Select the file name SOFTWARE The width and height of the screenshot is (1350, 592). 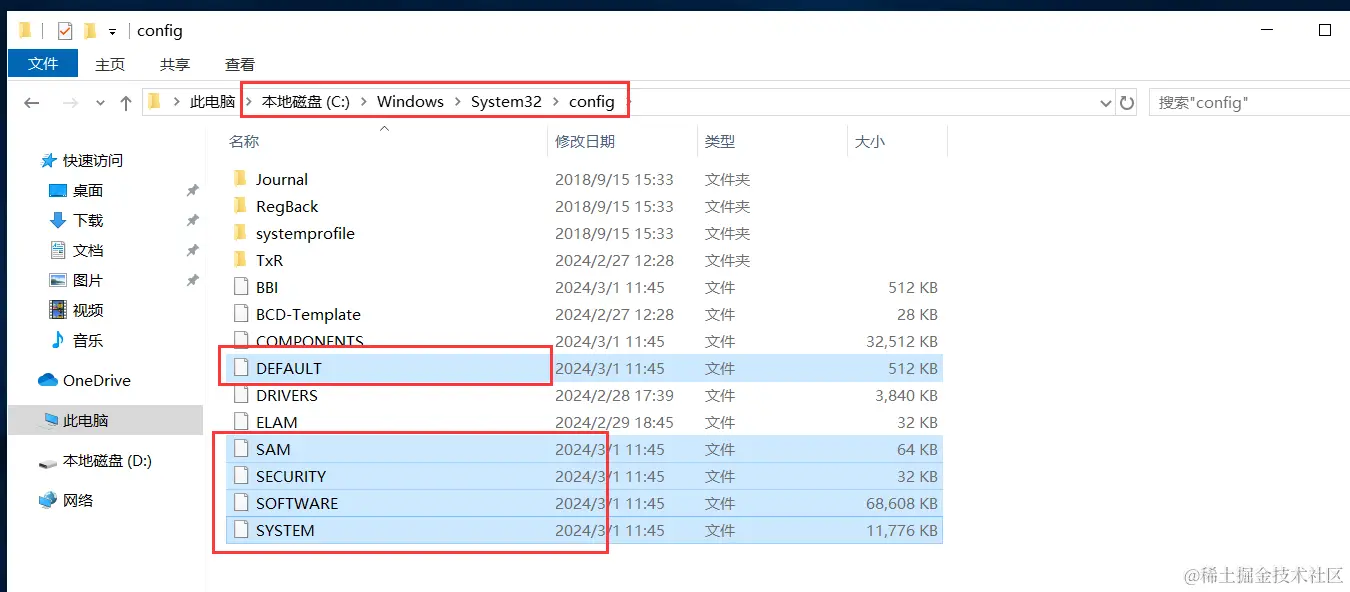pyautogui.click(x=297, y=503)
